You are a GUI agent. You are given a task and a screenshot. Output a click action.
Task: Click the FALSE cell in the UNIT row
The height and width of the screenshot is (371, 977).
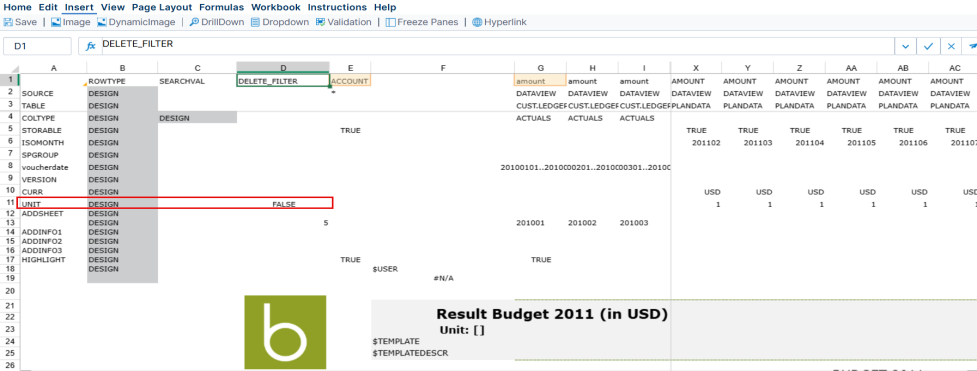pos(284,204)
